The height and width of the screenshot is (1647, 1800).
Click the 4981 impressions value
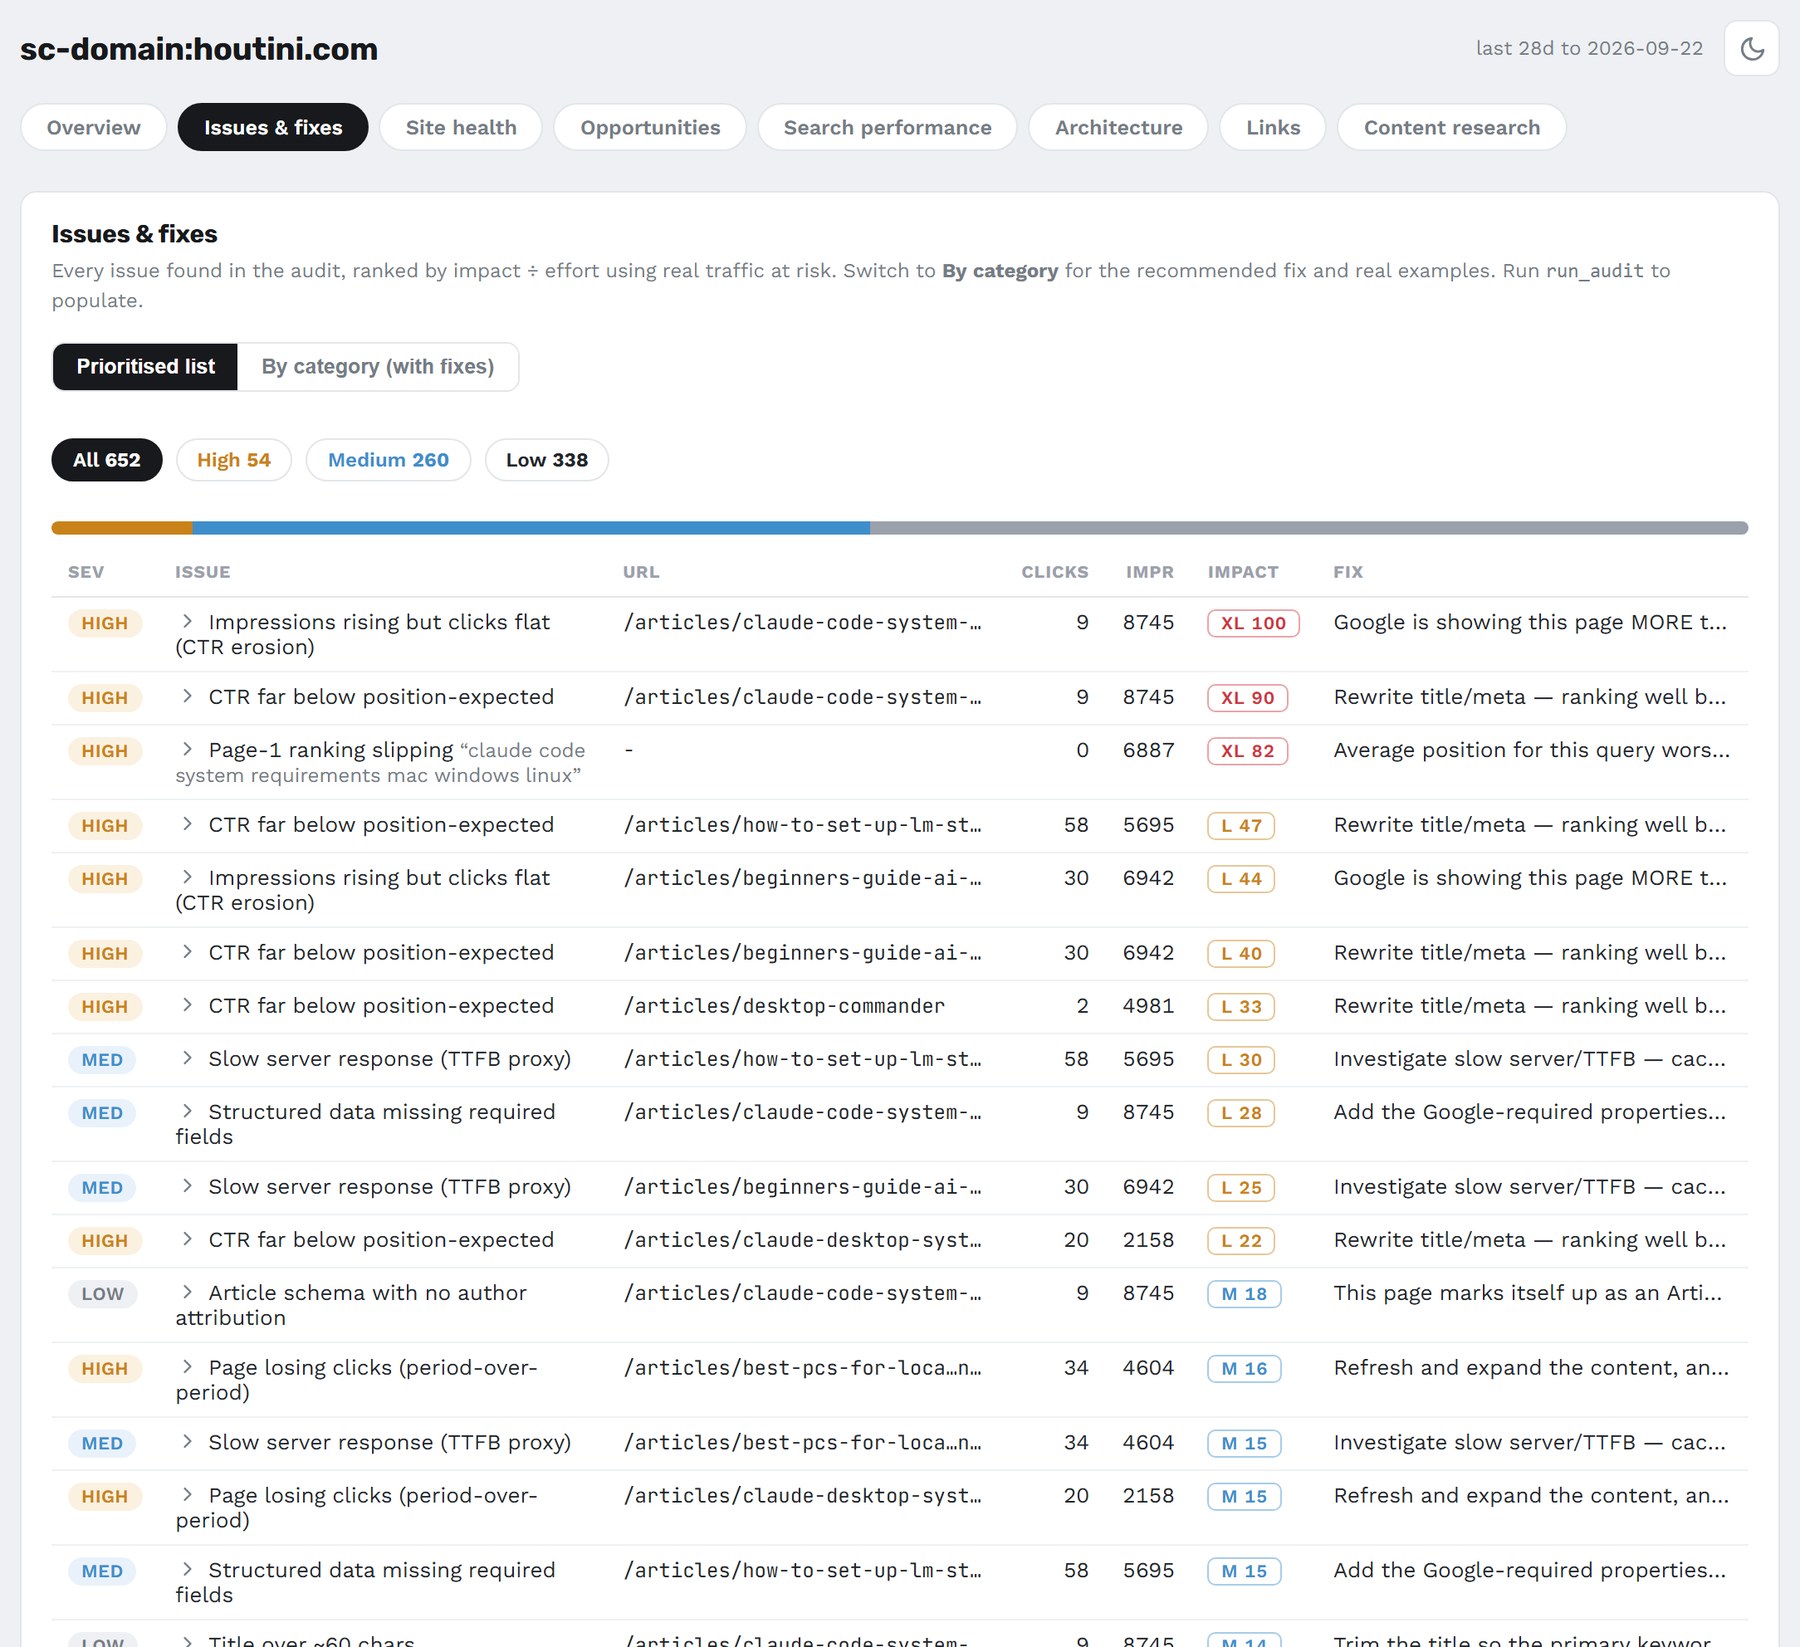point(1148,1006)
